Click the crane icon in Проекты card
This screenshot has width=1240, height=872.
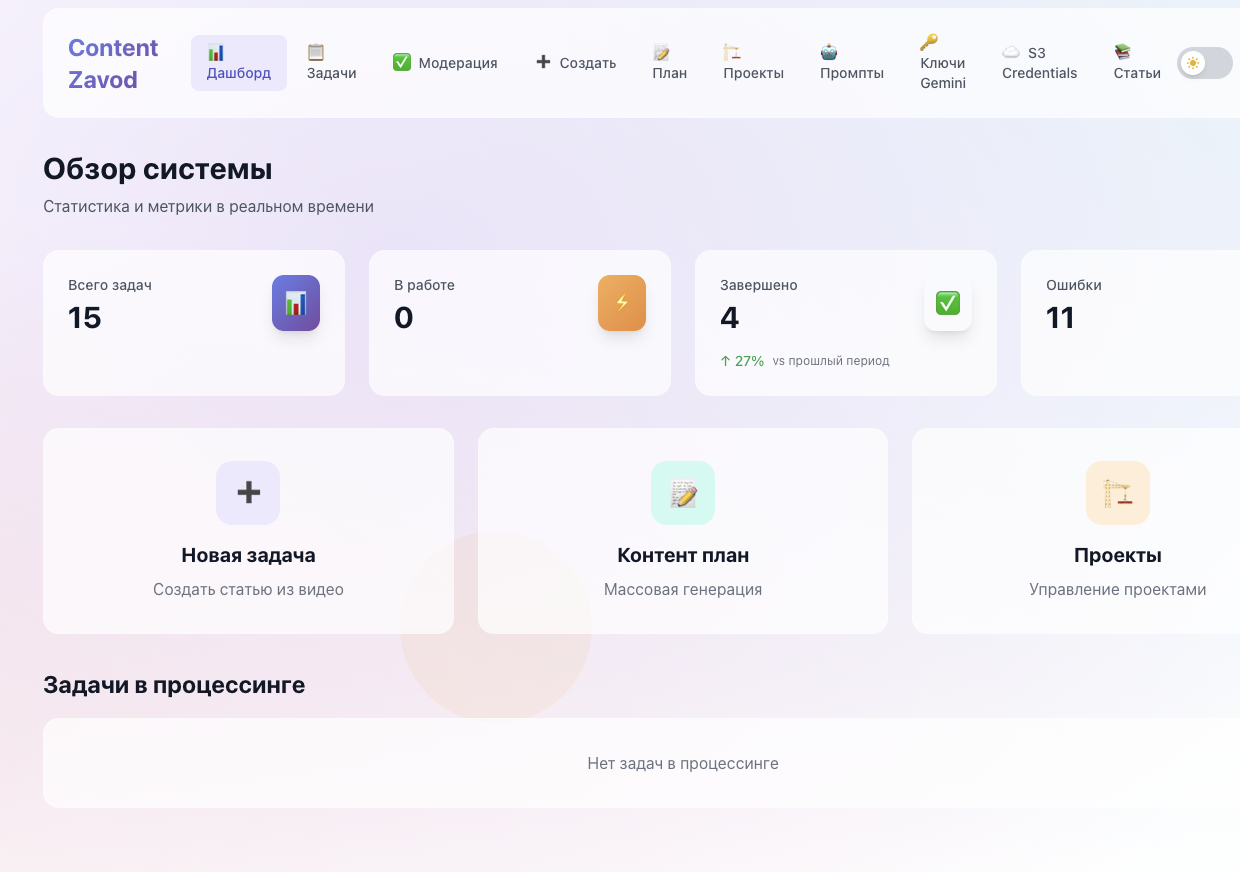tap(1118, 493)
